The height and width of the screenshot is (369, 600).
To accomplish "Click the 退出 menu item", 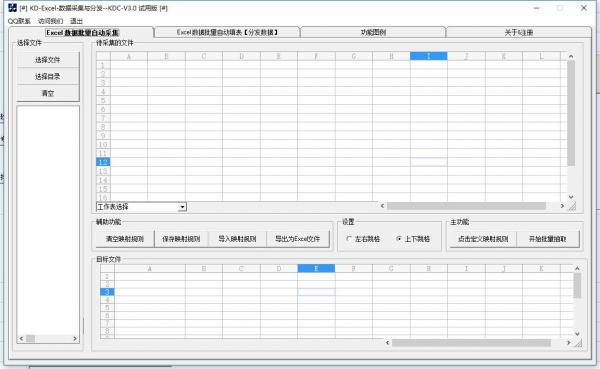I will coord(77,21).
